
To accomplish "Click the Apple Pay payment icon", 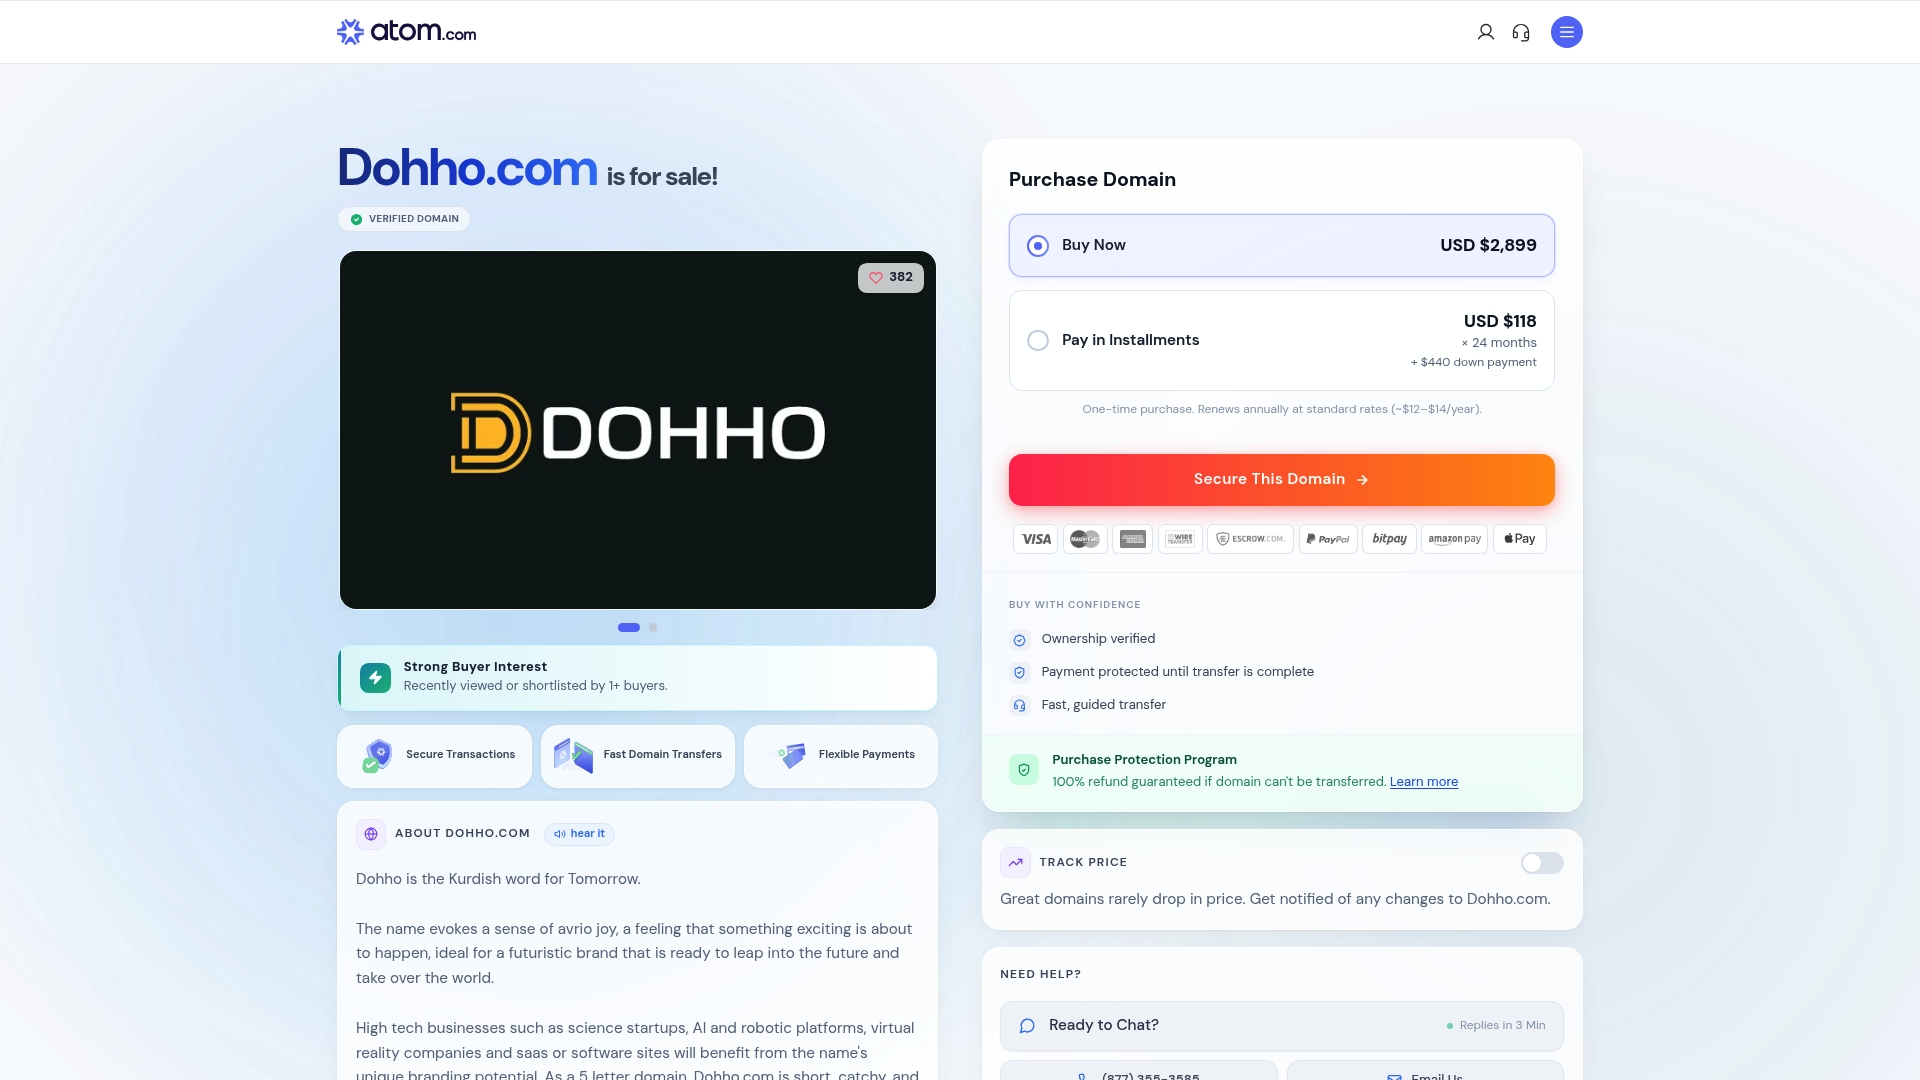I will [x=1519, y=539].
